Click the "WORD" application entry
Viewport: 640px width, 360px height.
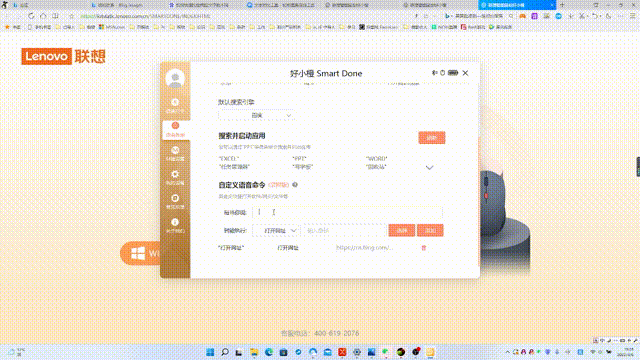[376, 158]
